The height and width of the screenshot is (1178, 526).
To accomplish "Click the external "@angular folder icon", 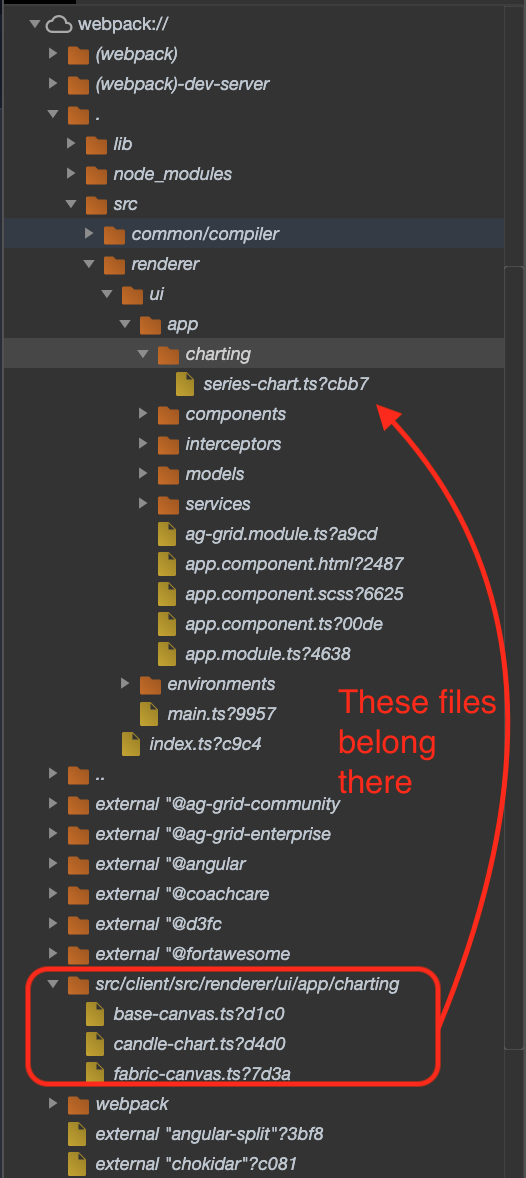I will (x=78, y=865).
